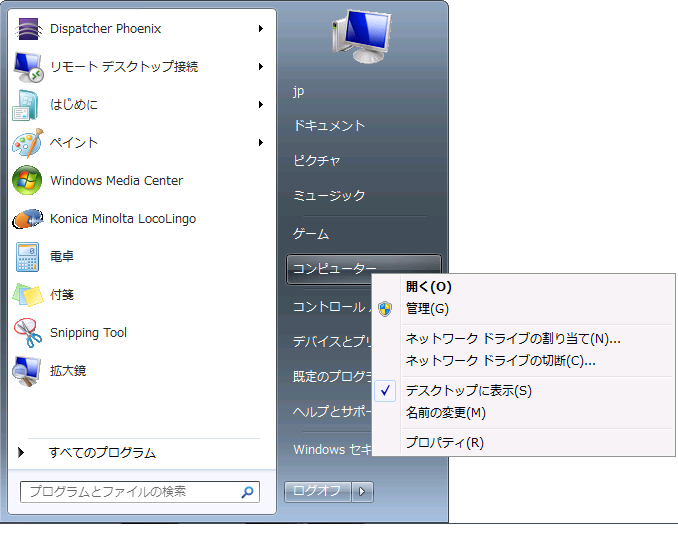This screenshot has height=544, width=678.
Task: Click the search magnifier icon in search box
Action: 247,492
